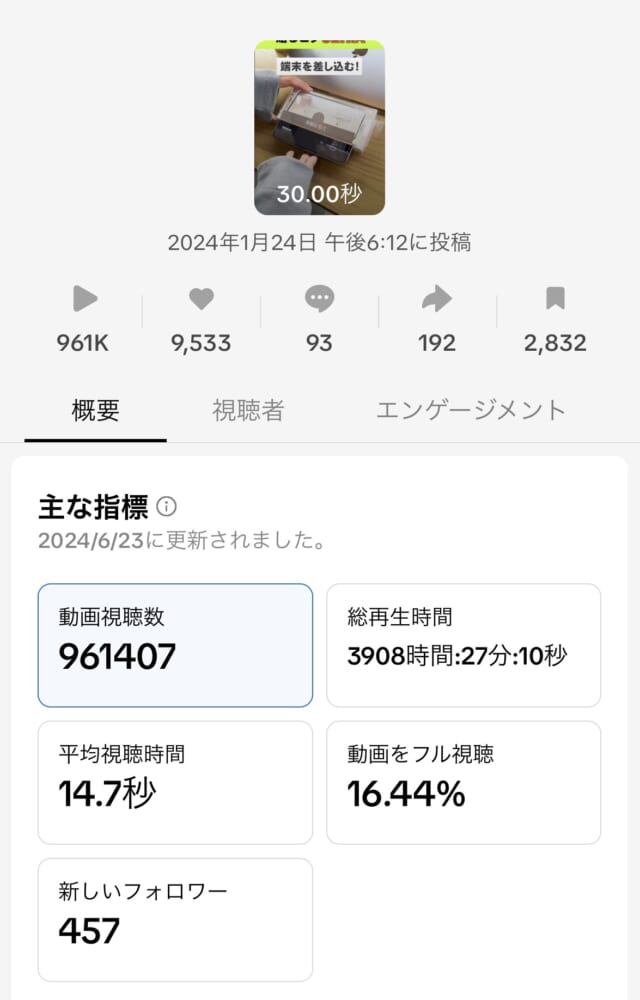Switch to the 概要 tab
This screenshot has width=640, height=1000.
click(x=96, y=409)
